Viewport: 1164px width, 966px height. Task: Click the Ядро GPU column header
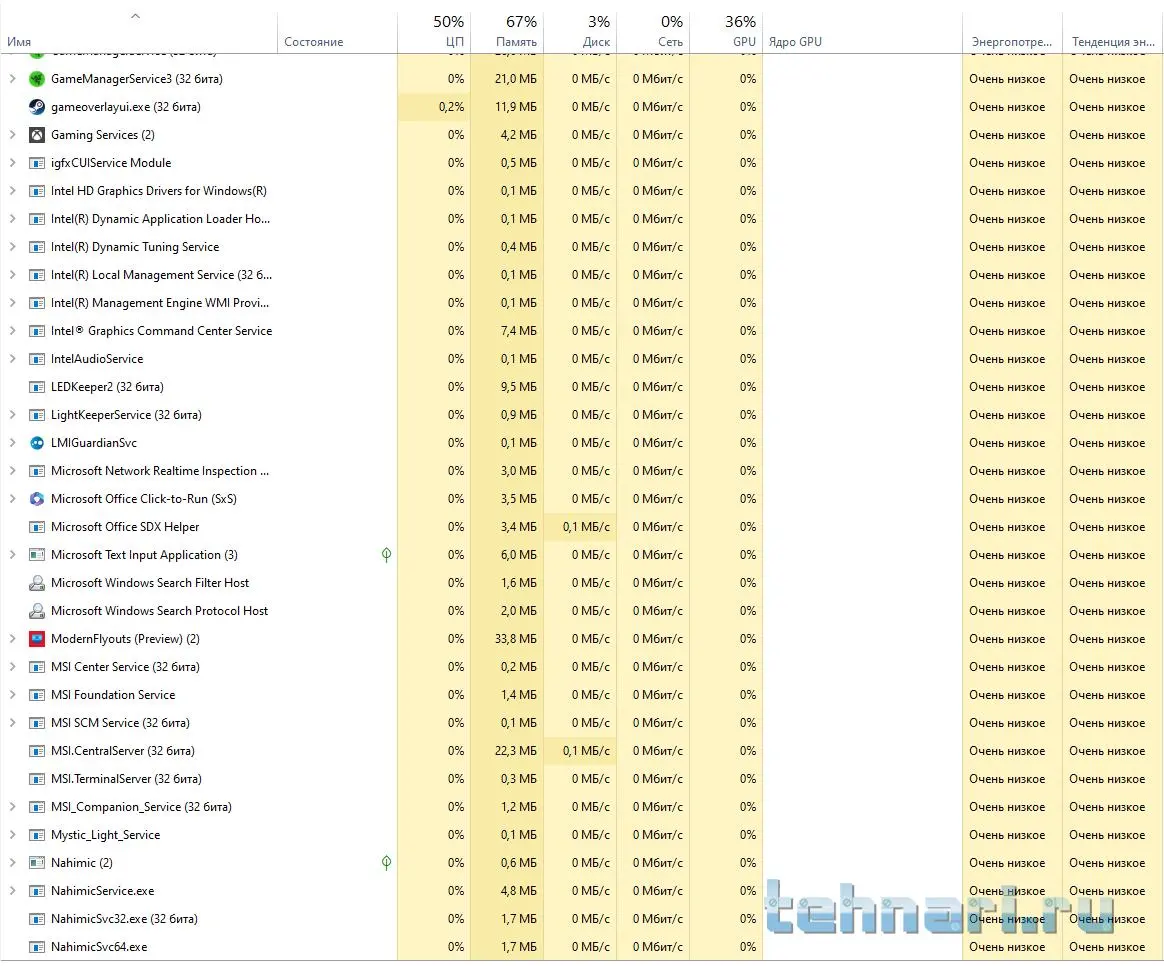[x=863, y=33]
